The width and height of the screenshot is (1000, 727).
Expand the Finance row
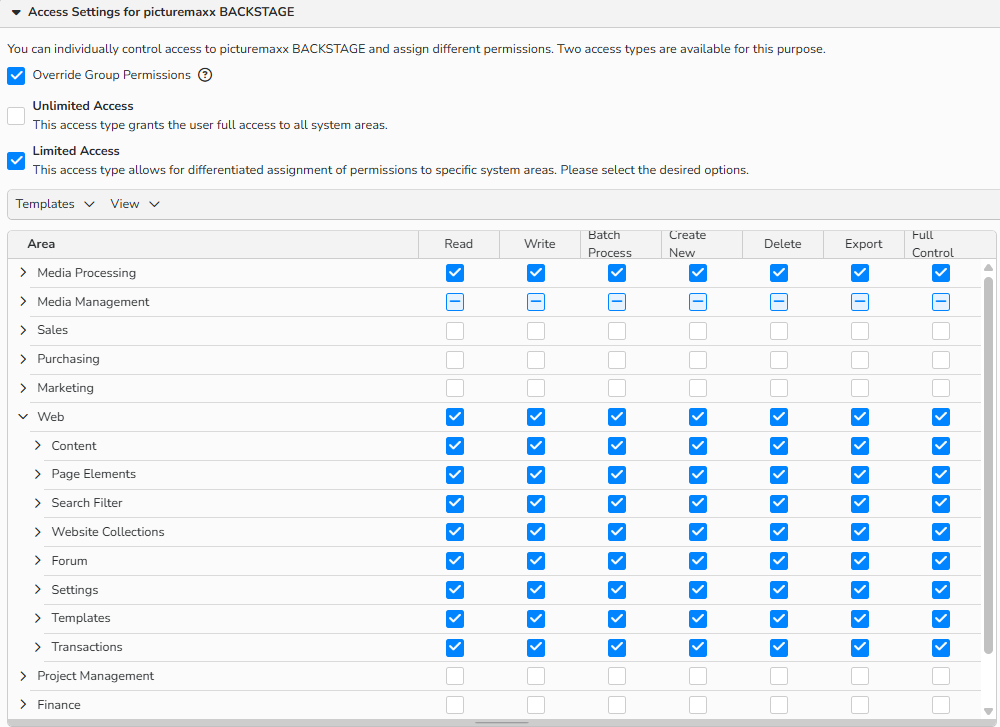[24, 705]
